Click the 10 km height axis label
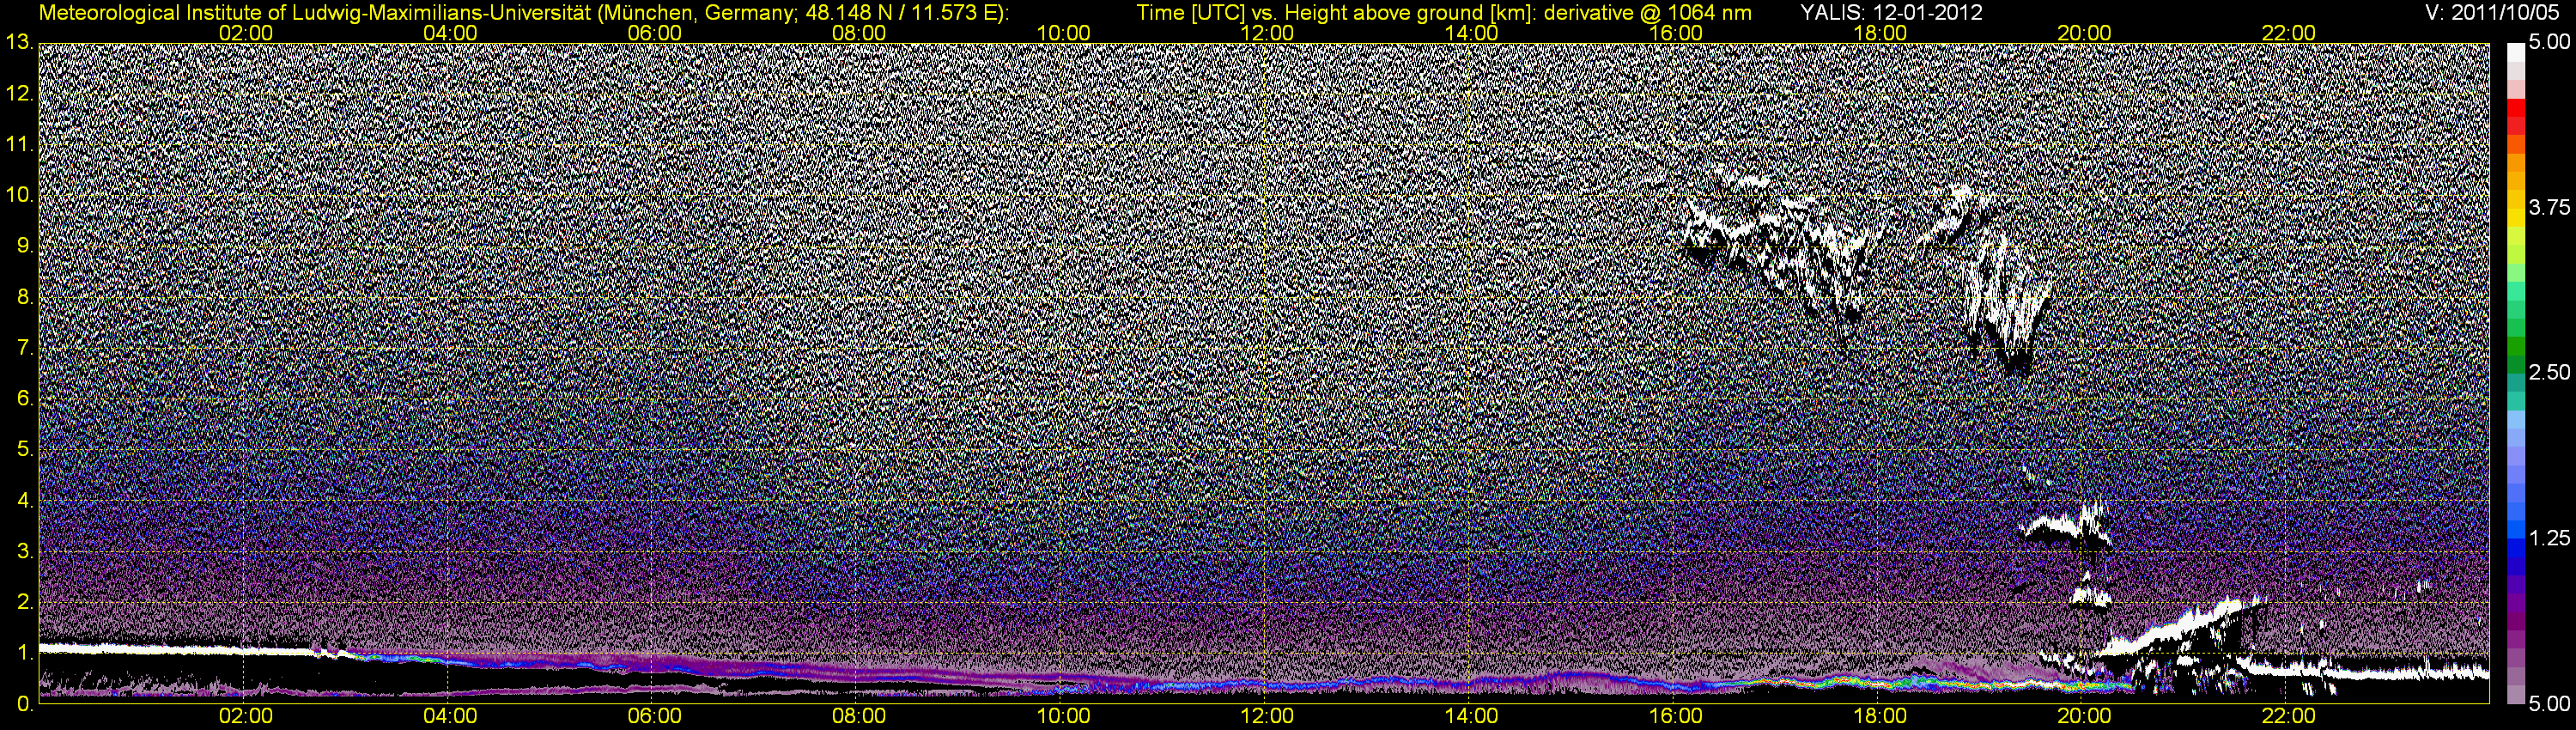This screenshot has height=730, width=2576. (17, 195)
